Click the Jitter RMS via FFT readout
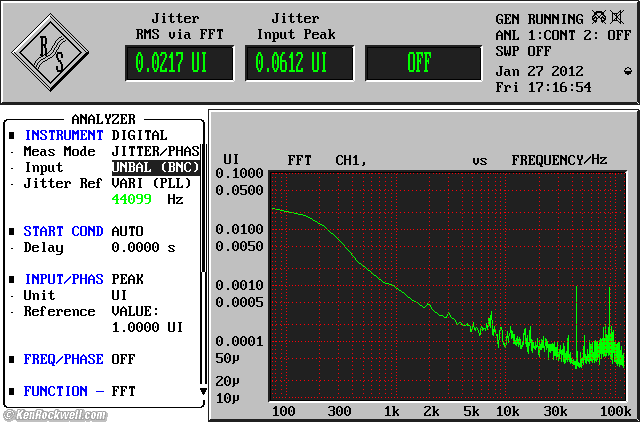Image resolution: width=640 pixels, height=422 pixels. pyautogui.click(x=175, y=63)
